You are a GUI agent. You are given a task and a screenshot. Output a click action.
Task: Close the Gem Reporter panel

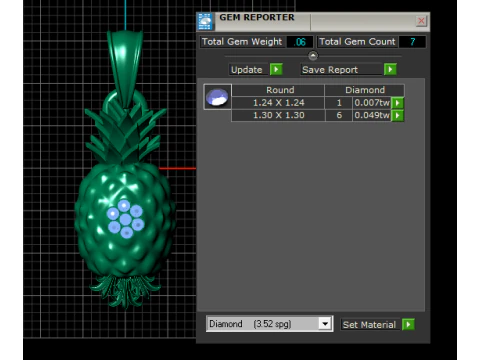(421, 21)
